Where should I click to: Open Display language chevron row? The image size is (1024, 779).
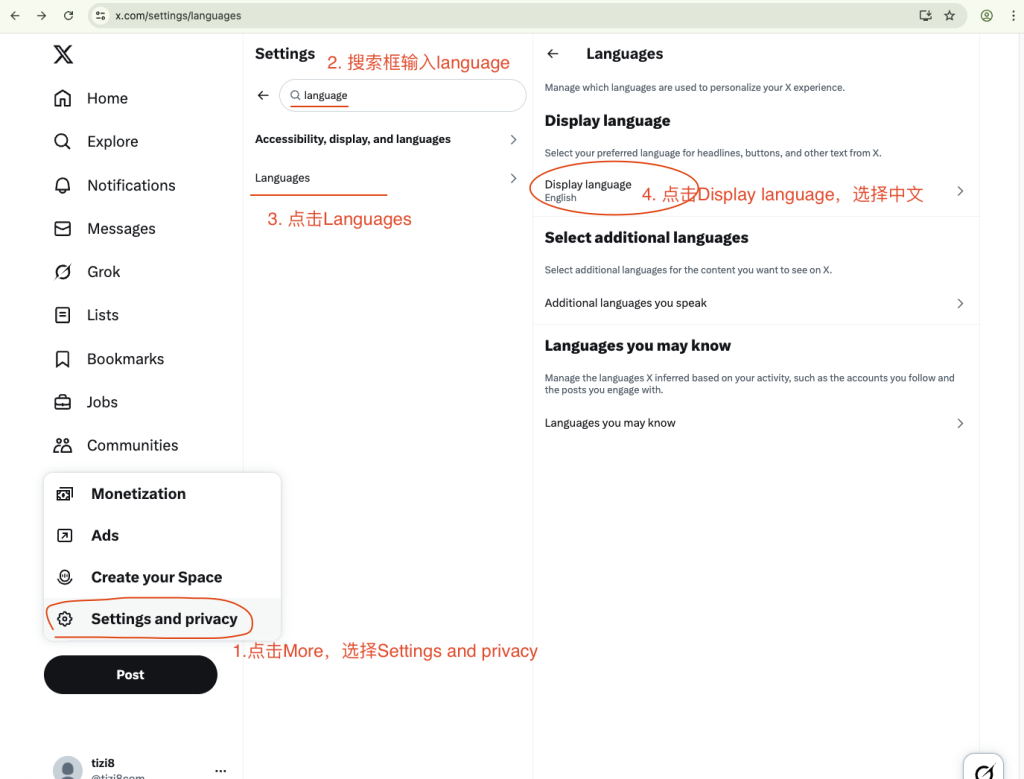pyautogui.click(x=756, y=191)
